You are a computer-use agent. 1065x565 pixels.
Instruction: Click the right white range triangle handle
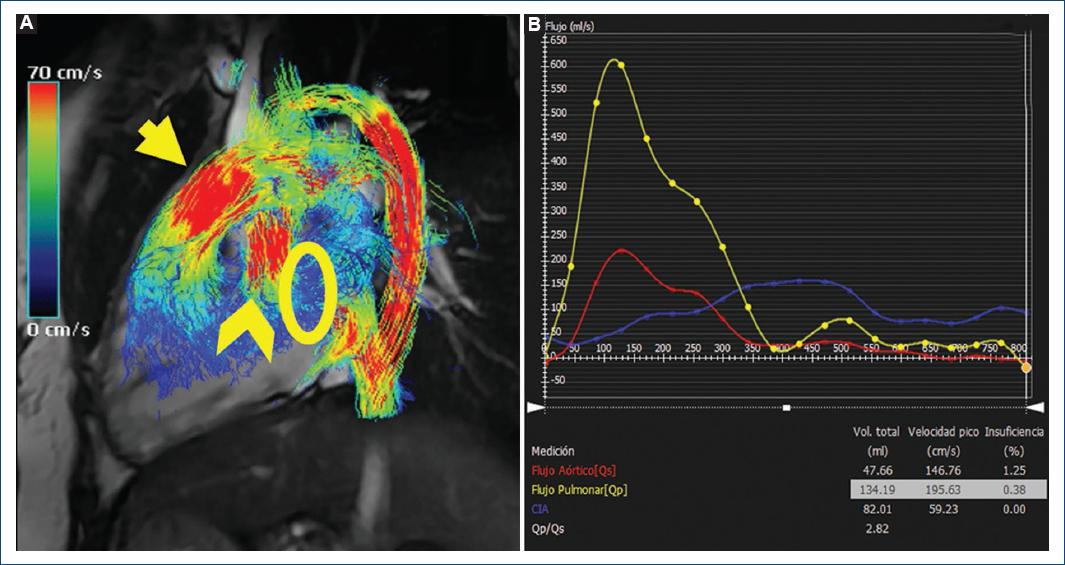(x=1036, y=407)
